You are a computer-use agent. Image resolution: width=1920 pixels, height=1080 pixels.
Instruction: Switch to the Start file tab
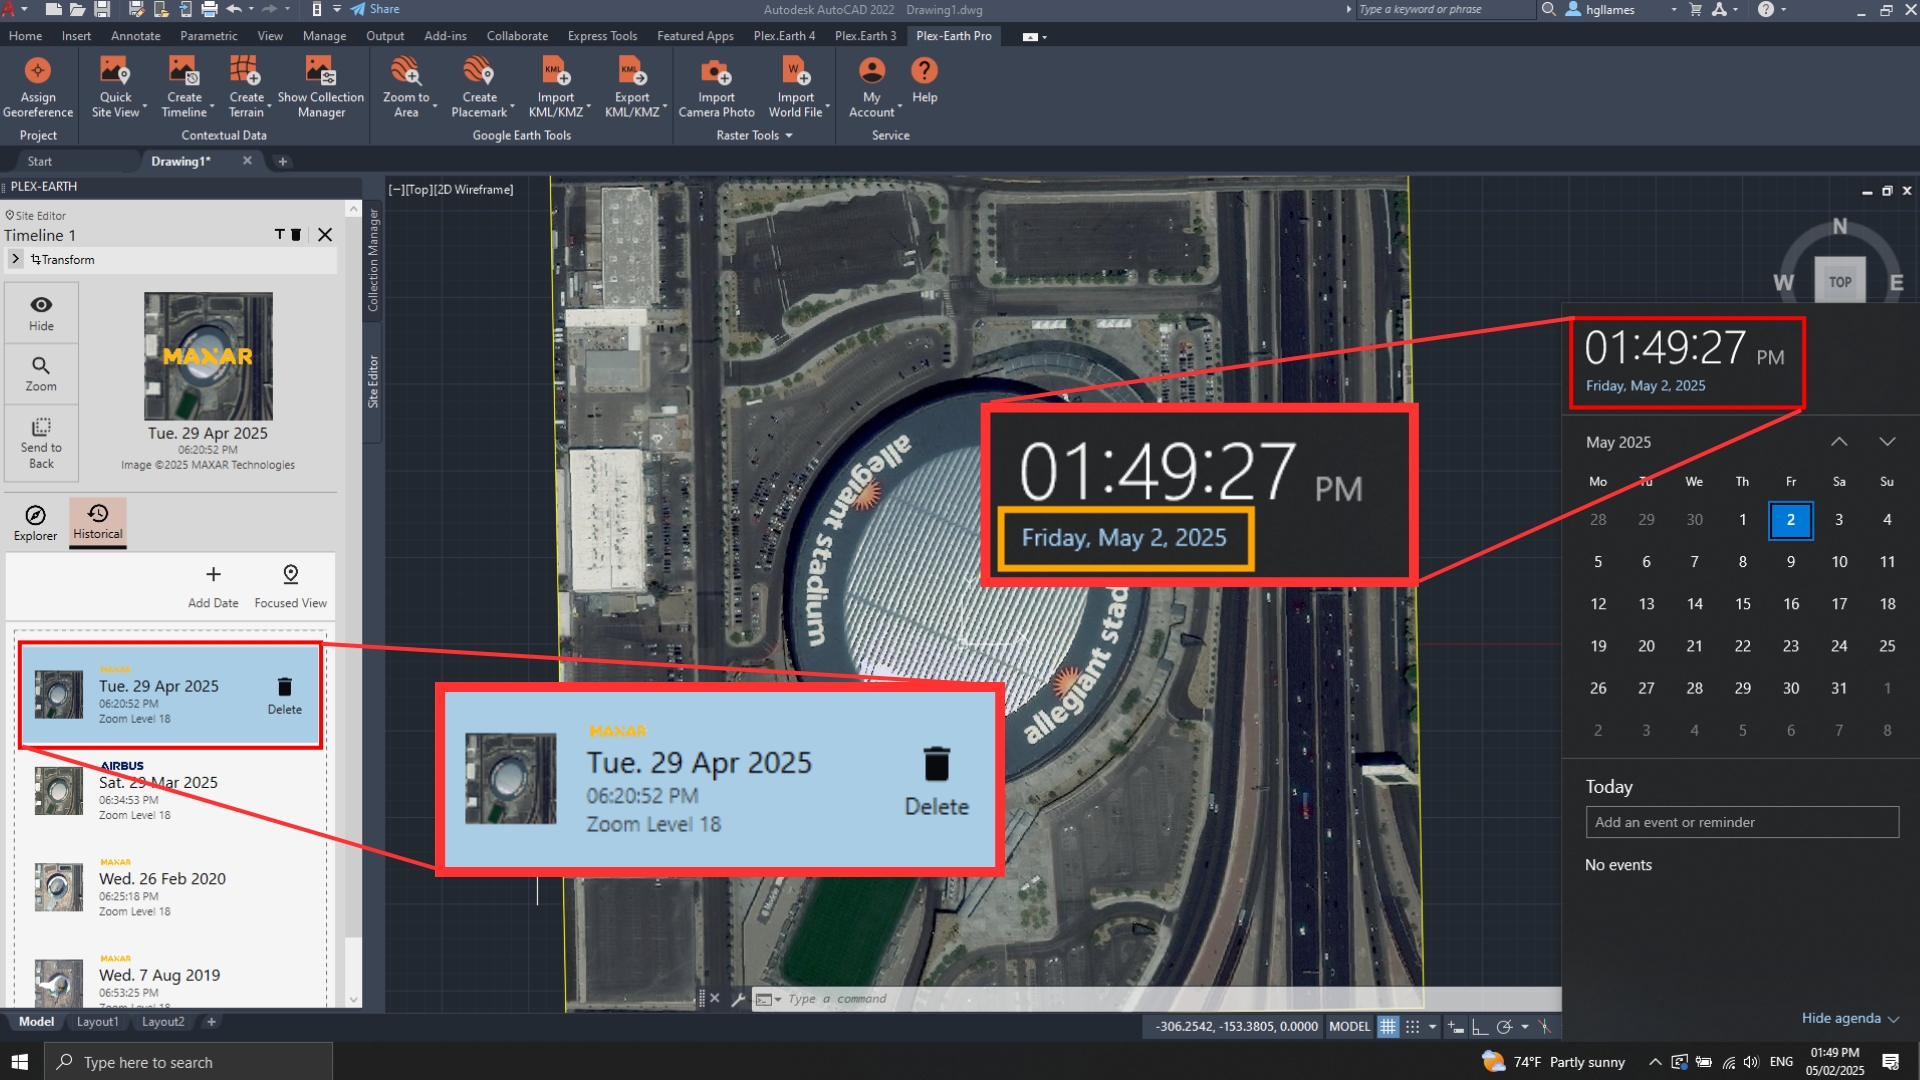pos(40,161)
